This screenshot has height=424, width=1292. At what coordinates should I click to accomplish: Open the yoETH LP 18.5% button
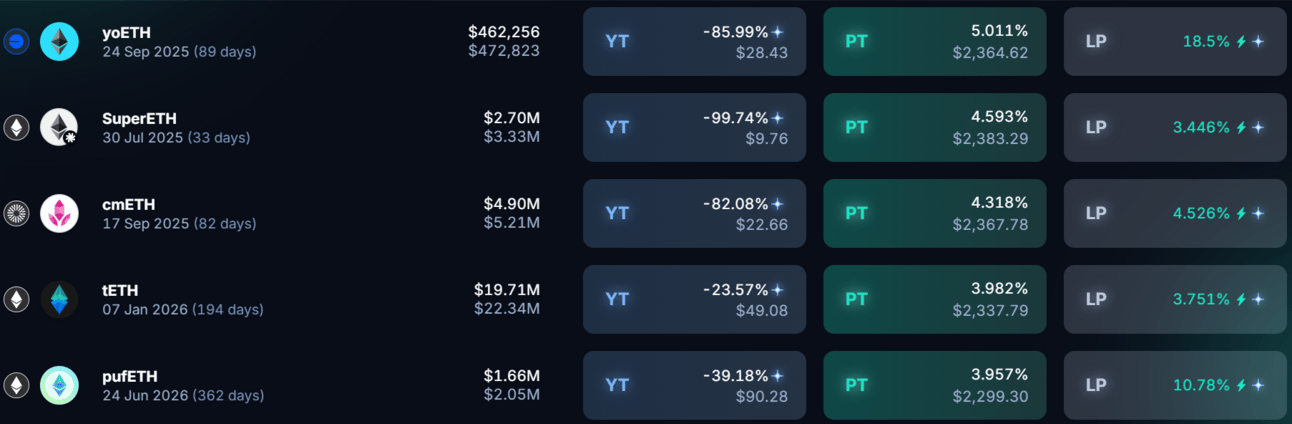[1175, 42]
